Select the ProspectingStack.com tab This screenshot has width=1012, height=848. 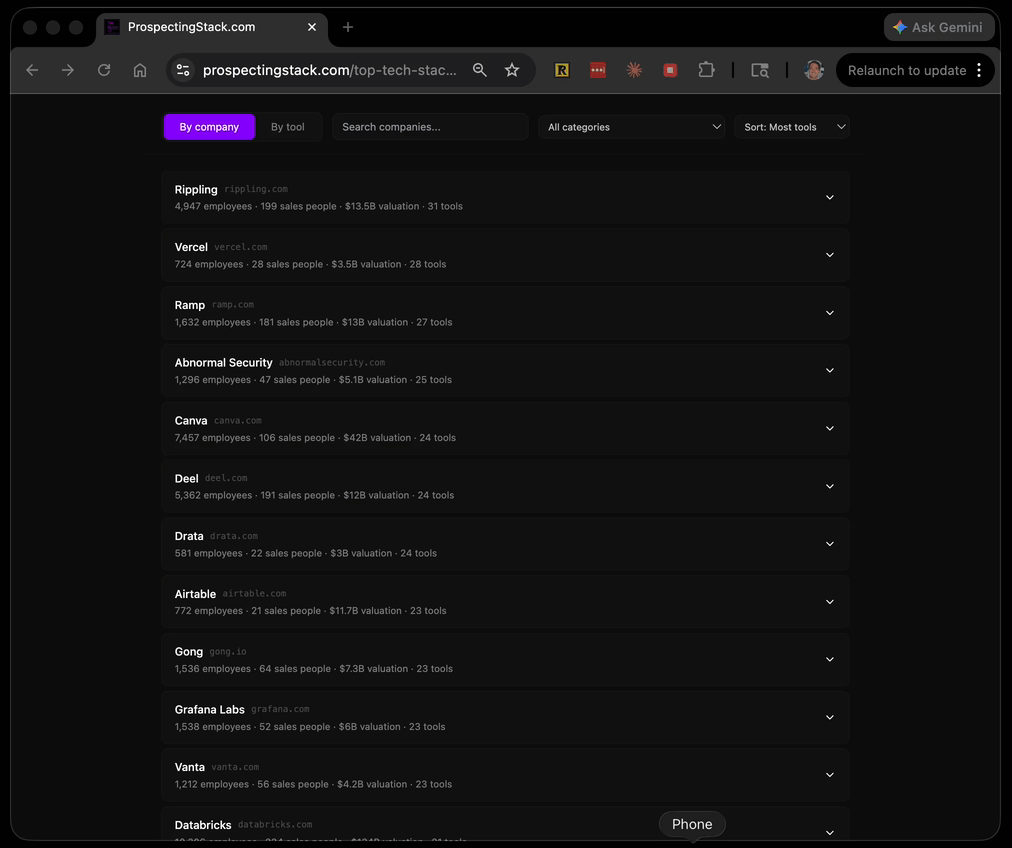212,27
